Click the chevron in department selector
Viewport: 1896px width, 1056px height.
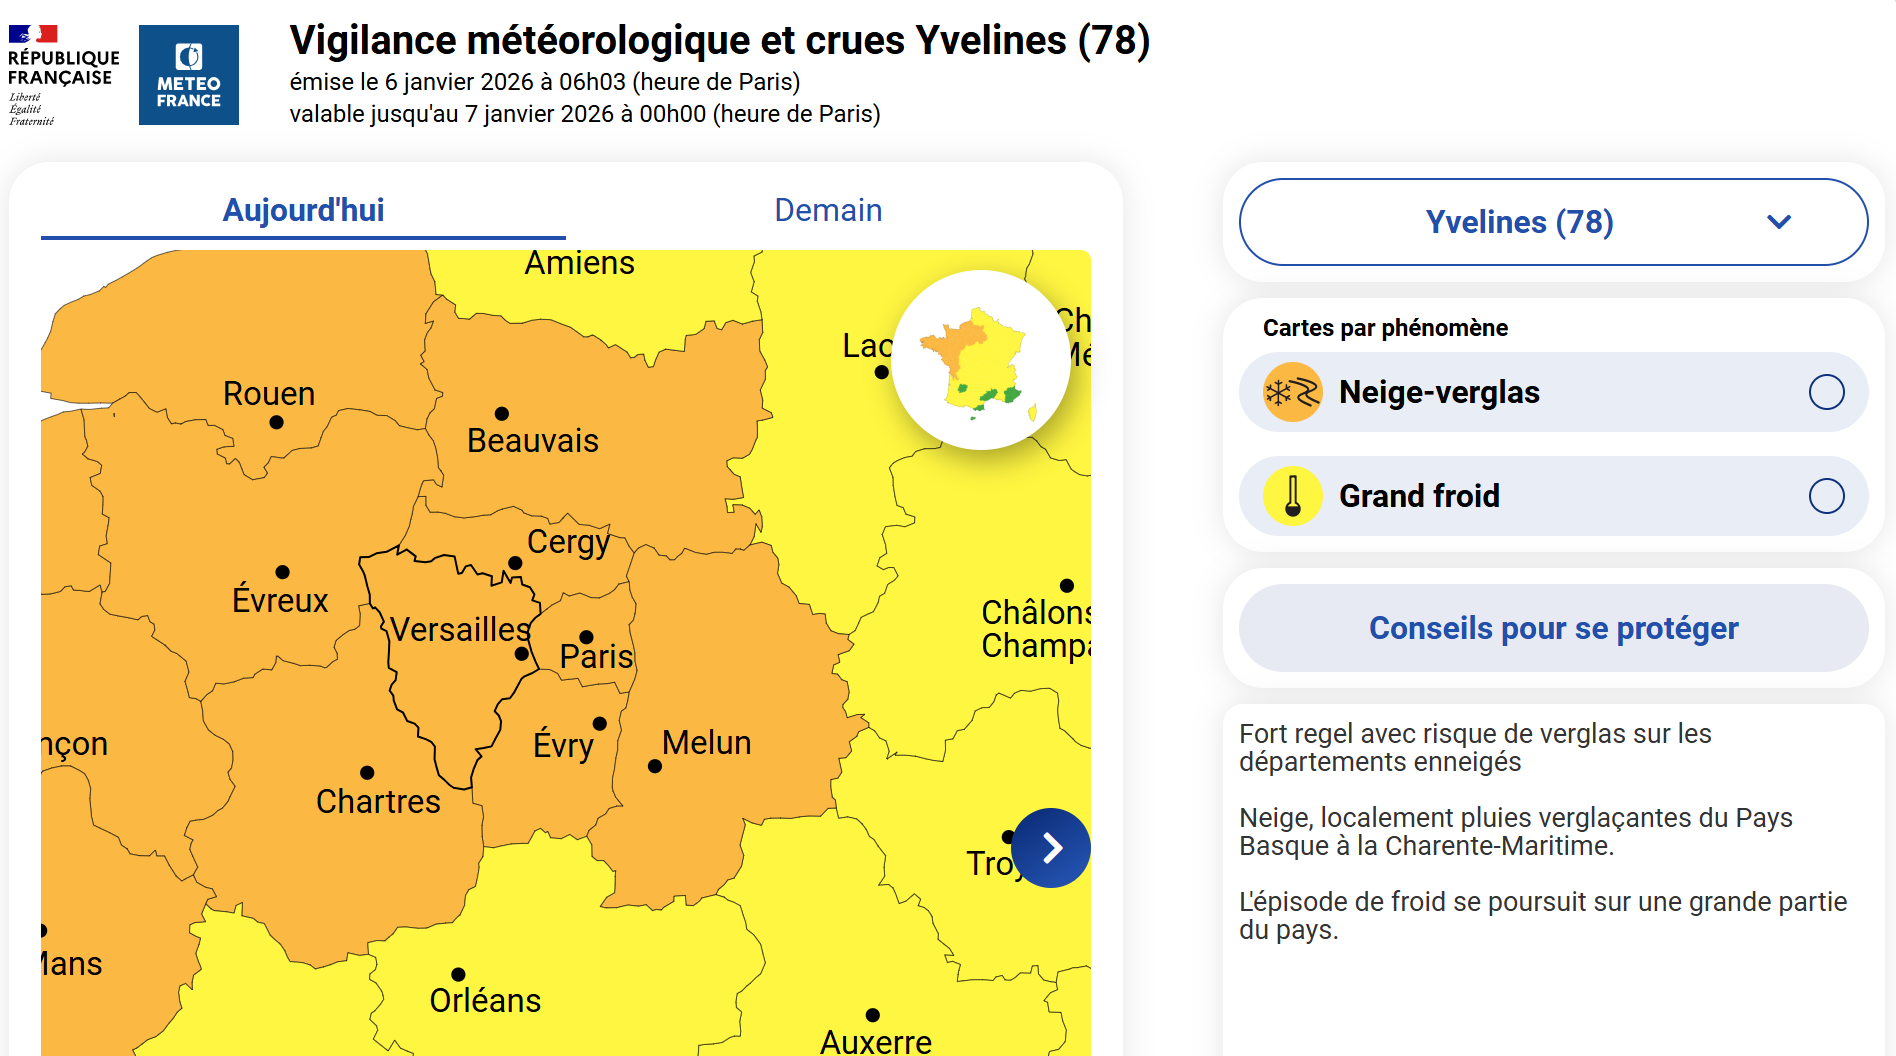(x=1779, y=222)
